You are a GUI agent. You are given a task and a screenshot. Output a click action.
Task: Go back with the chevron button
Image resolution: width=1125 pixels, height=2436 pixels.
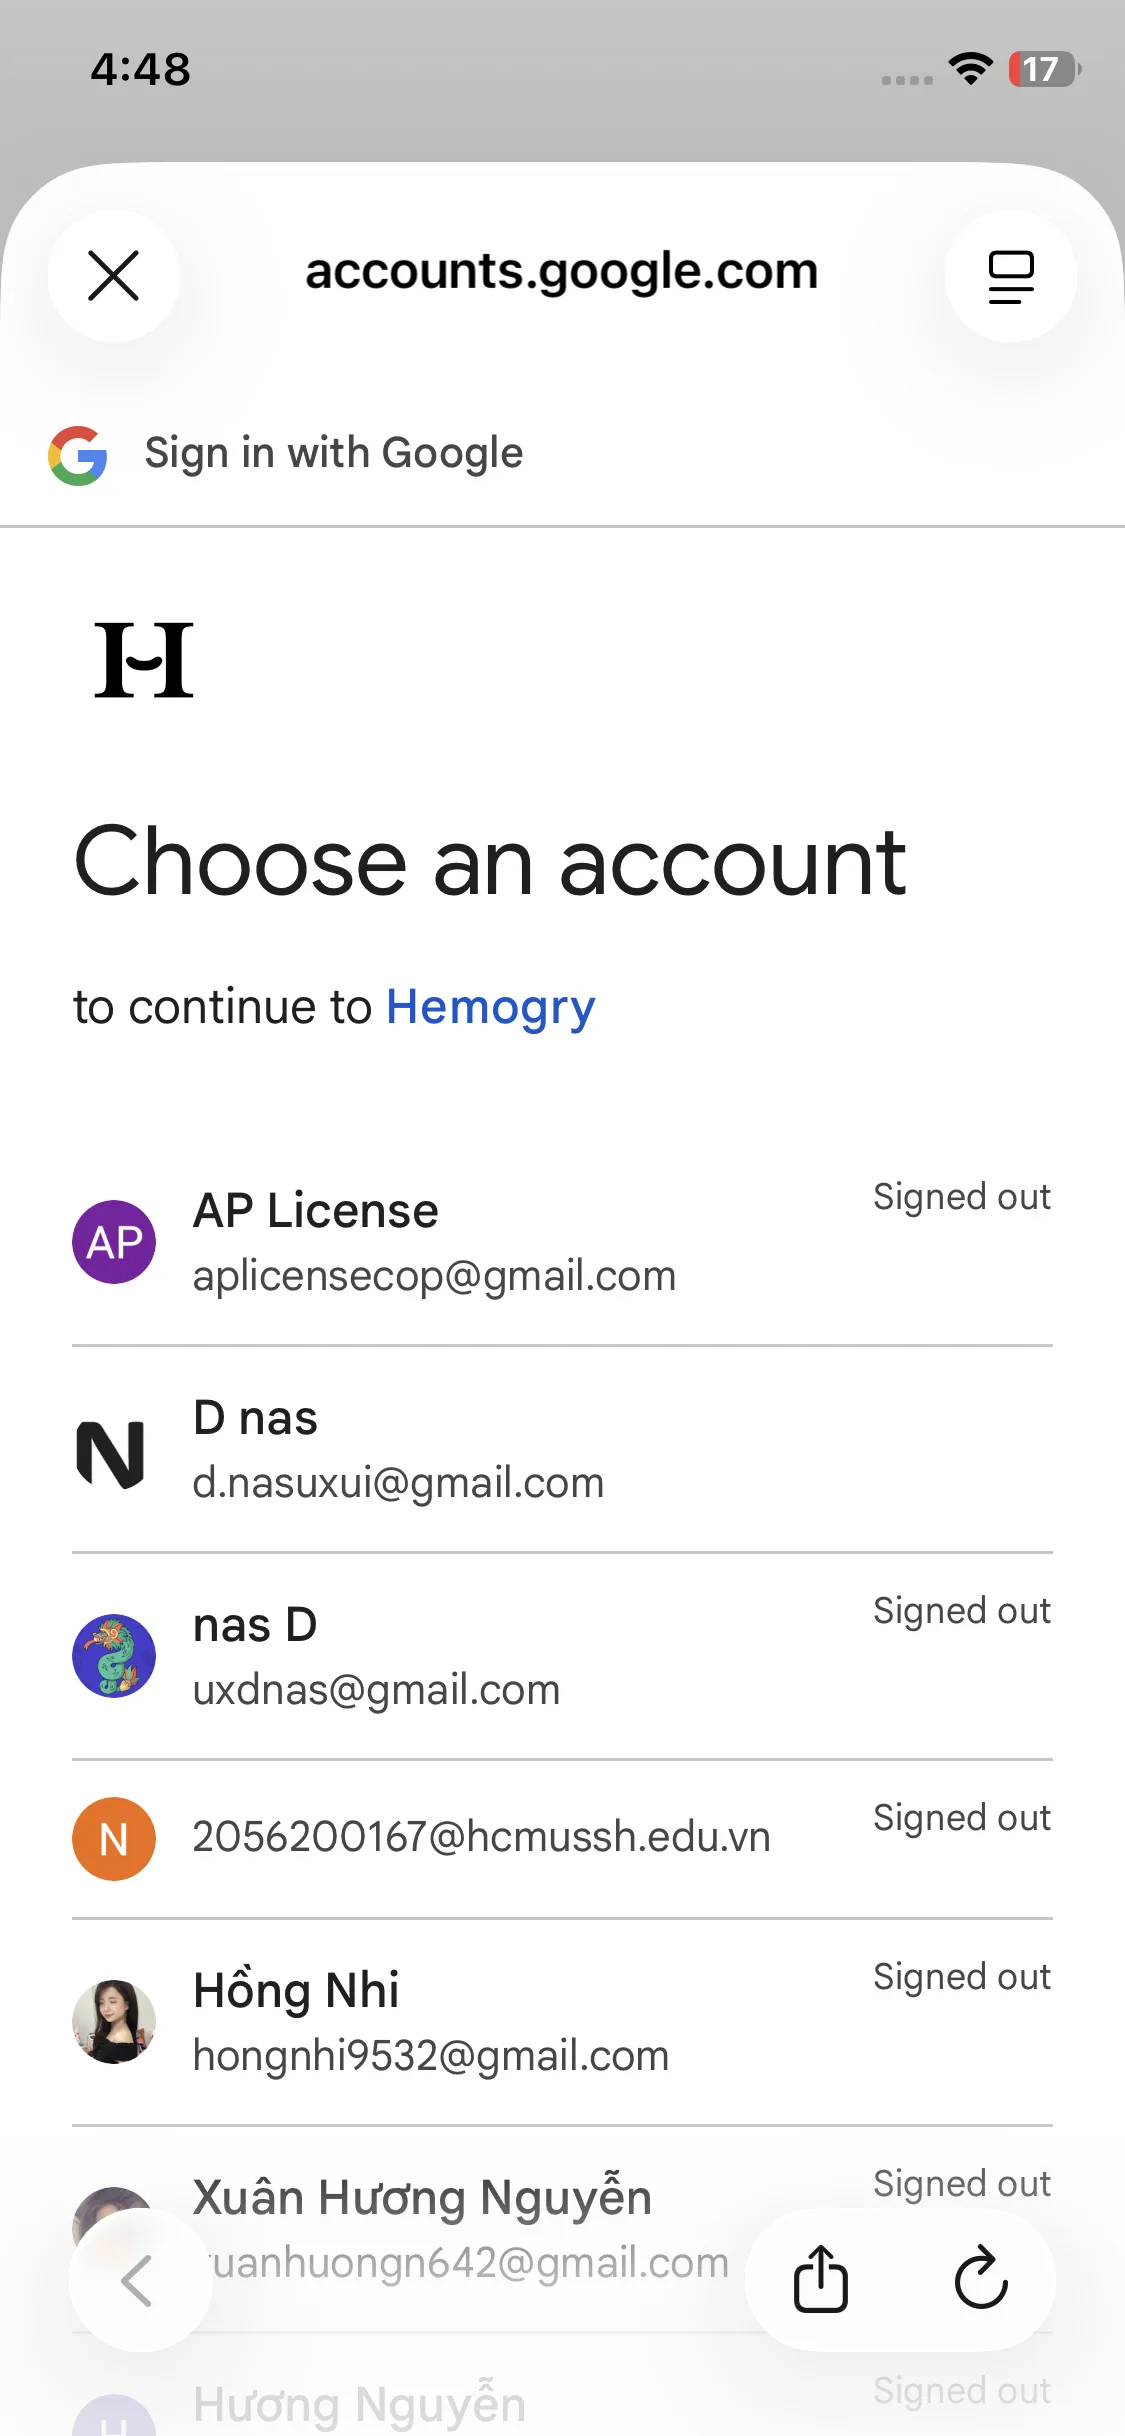click(140, 2280)
